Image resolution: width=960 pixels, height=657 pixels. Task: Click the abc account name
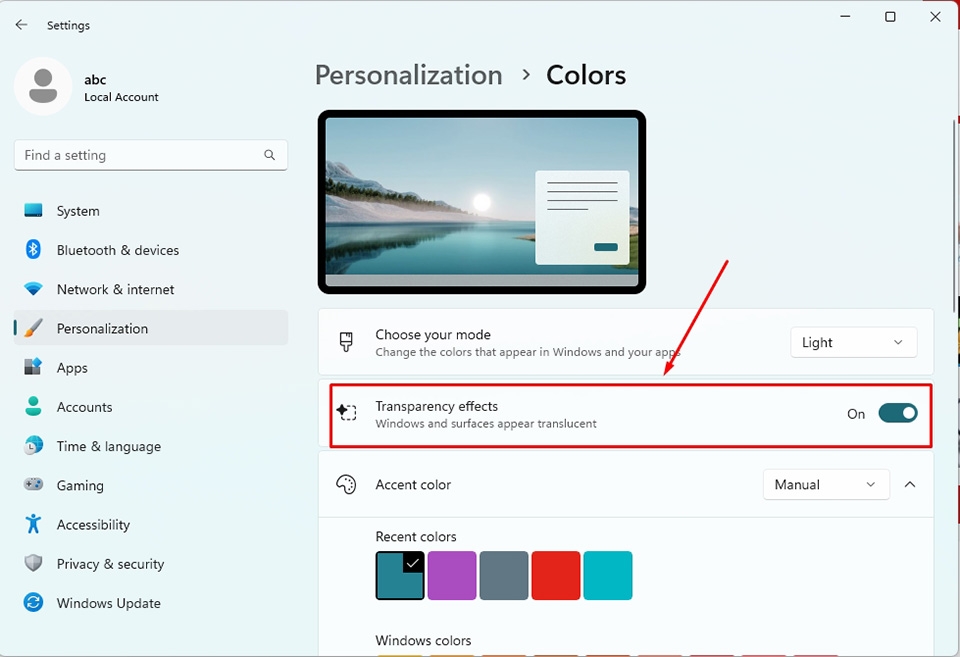[95, 80]
